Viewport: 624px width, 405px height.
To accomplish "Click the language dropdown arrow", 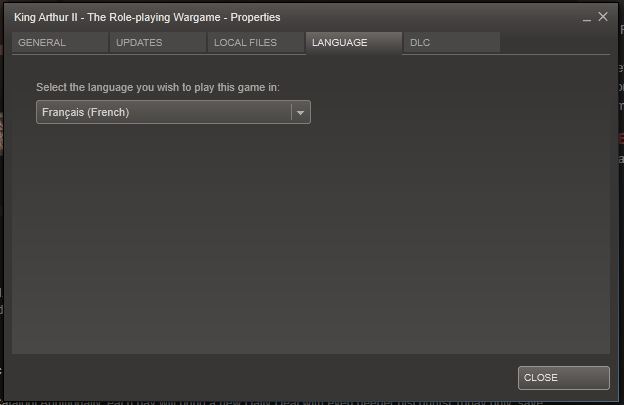I will click(301, 113).
